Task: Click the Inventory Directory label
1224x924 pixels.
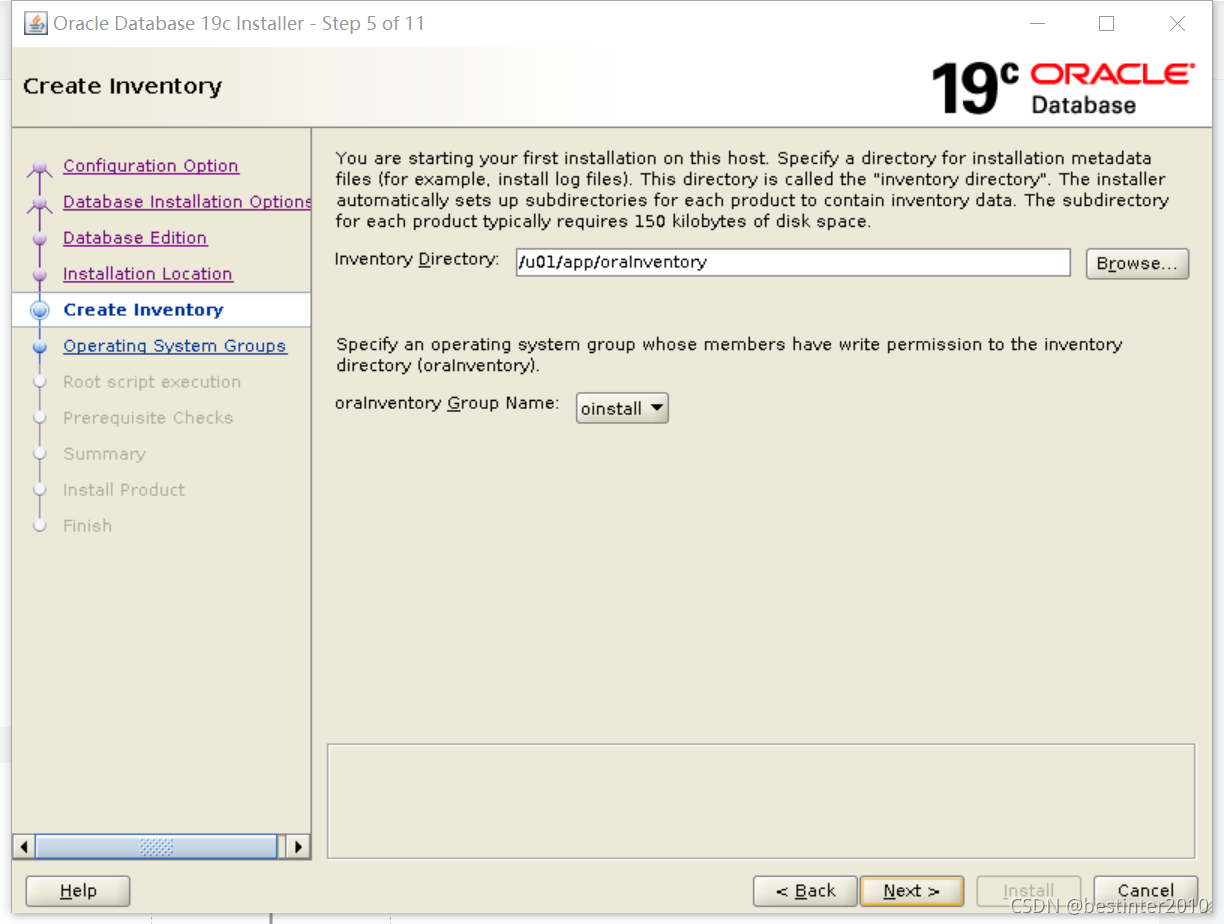Action: (417, 260)
